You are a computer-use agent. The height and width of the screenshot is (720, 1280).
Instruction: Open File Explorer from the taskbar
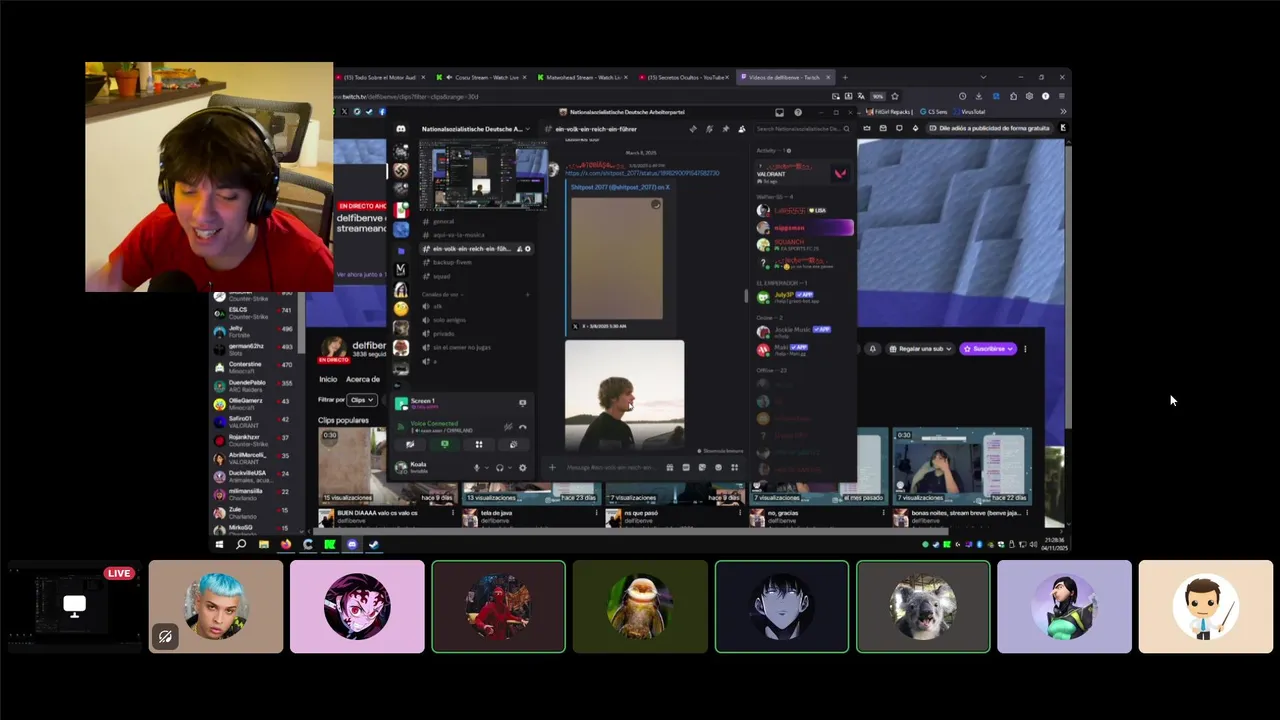point(264,545)
